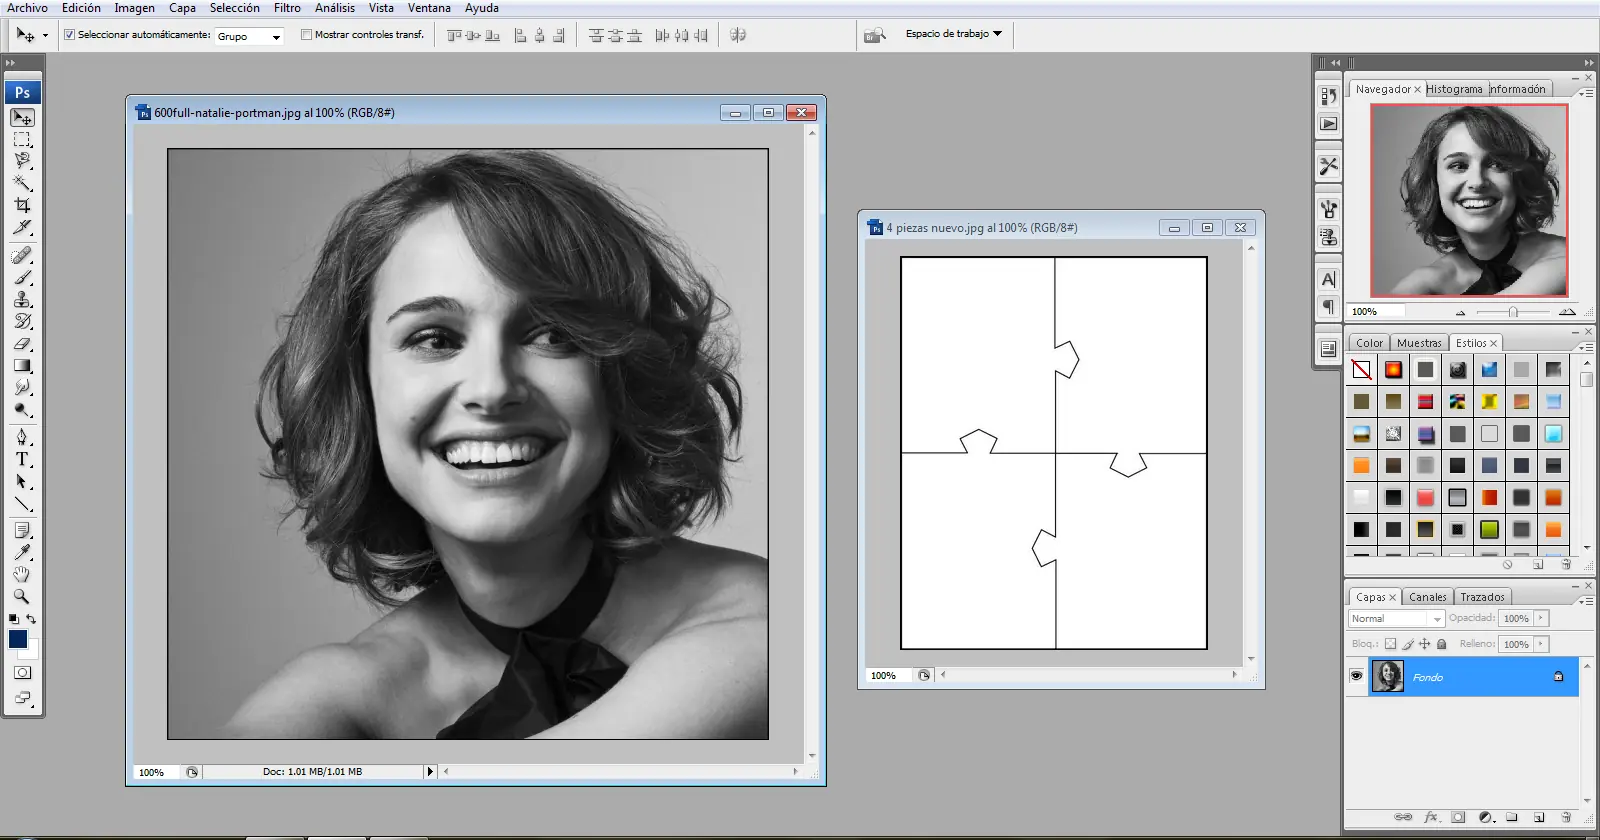
Task: Reset default foreground and background colors
Action: point(14,619)
